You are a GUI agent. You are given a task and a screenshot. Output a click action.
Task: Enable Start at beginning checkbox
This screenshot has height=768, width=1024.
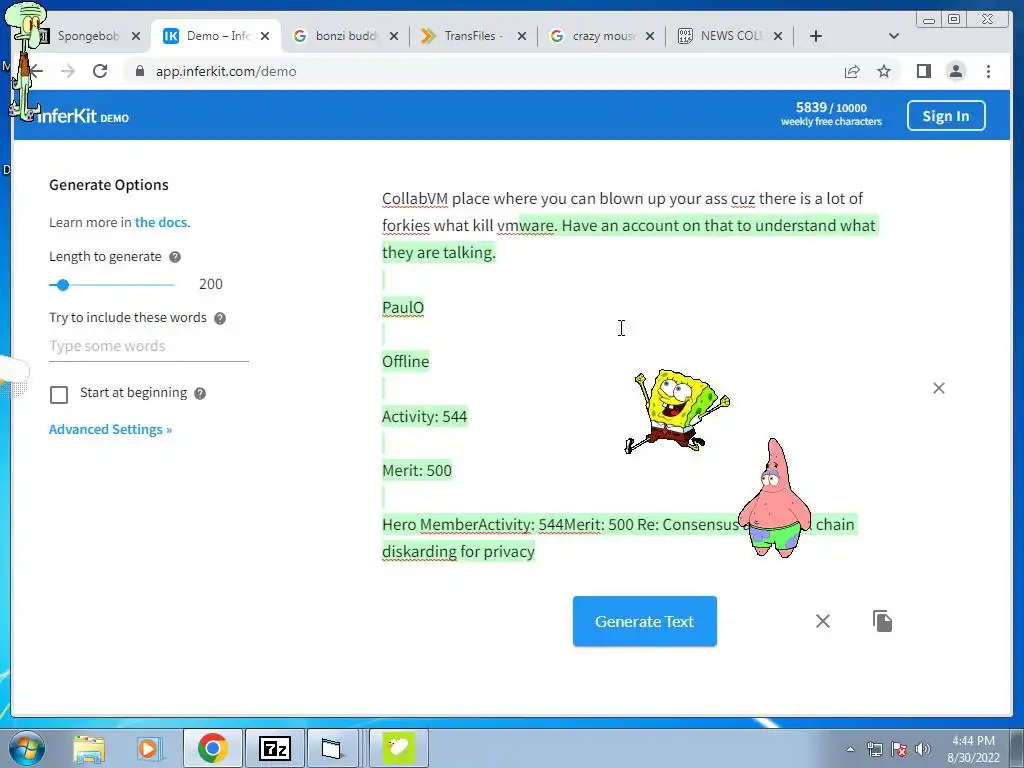point(59,394)
